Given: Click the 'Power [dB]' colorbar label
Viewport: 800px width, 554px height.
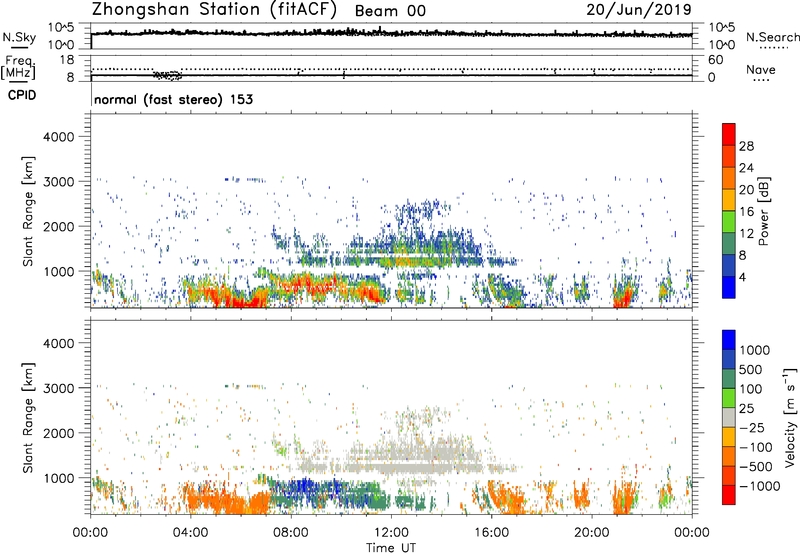Looking at the screenshot, I should click(x=763, y=211).
